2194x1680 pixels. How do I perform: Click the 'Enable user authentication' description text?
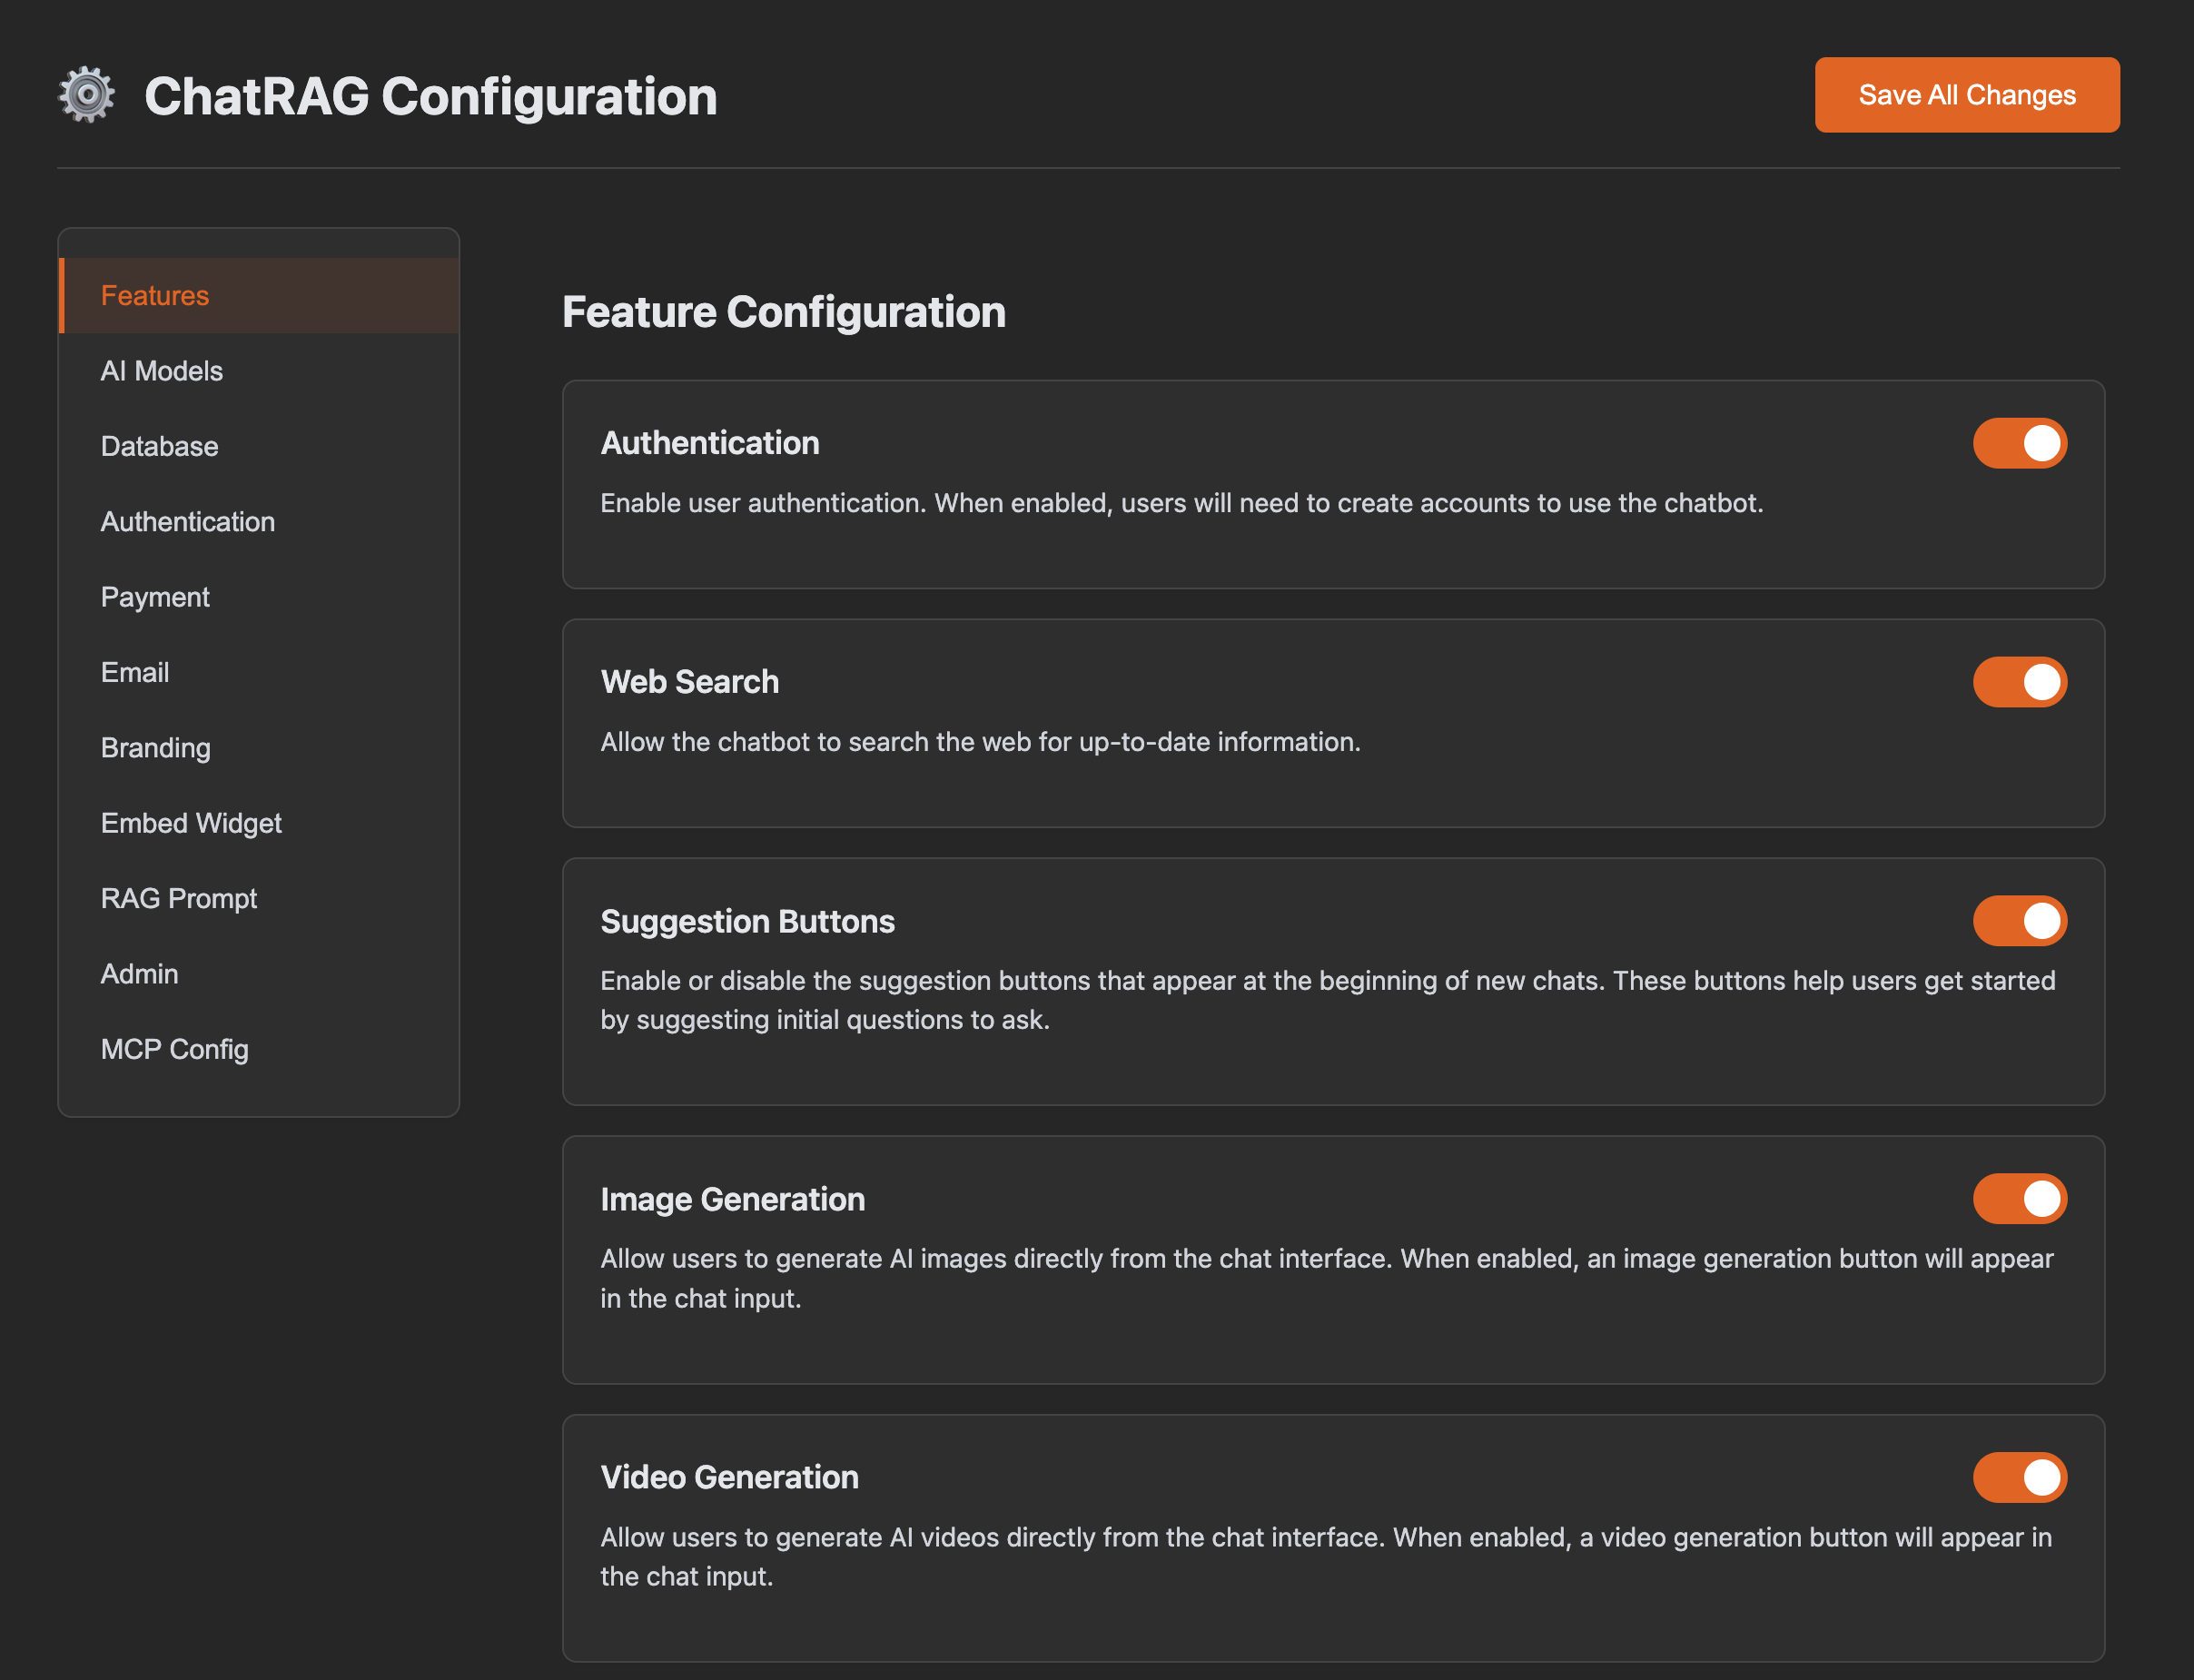click(x=1181, y=503)
